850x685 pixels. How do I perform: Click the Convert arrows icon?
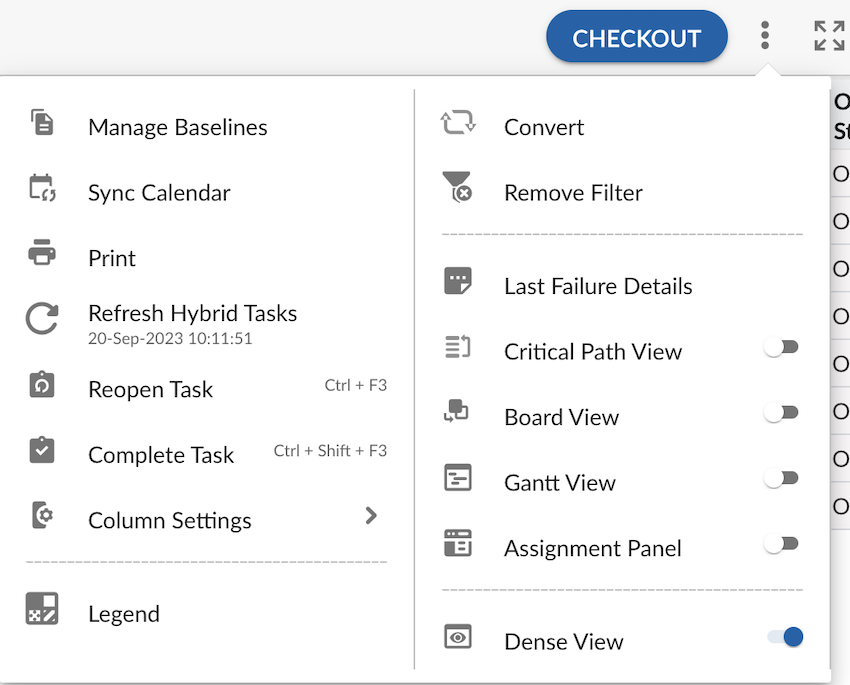(457, 119)
